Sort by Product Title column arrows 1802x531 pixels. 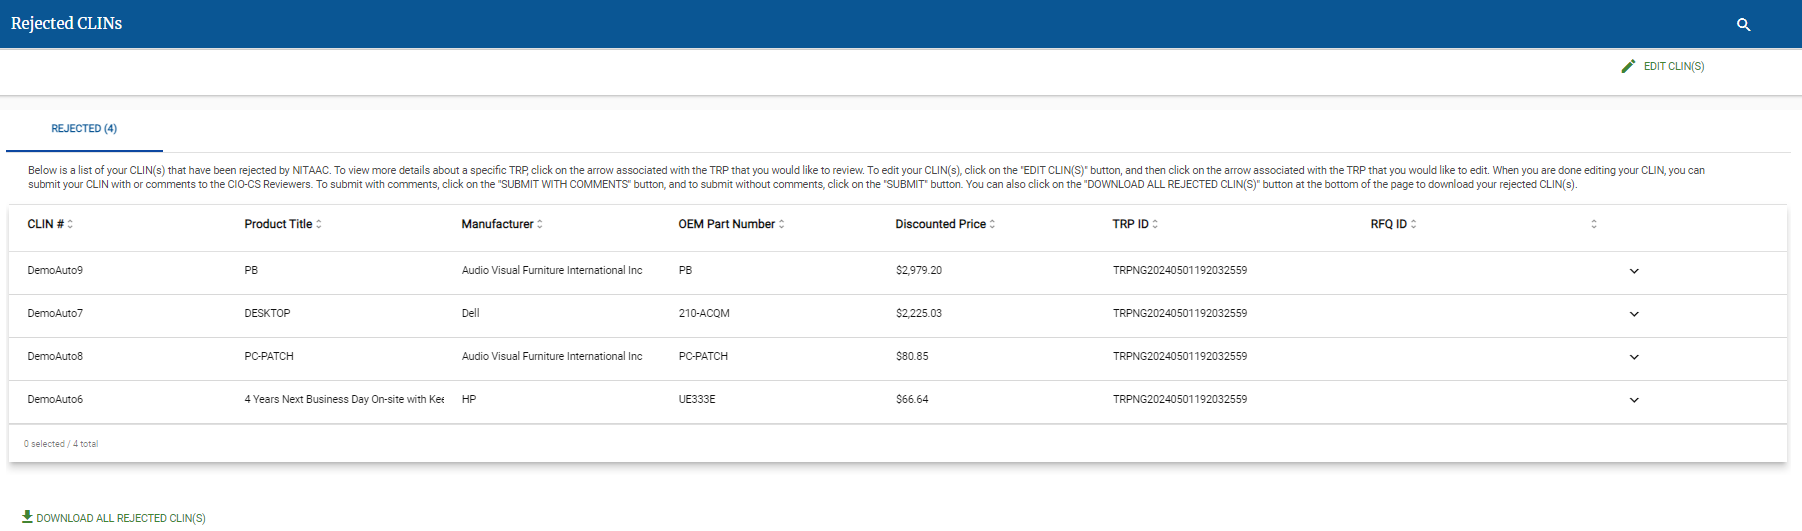click(319, 224)
